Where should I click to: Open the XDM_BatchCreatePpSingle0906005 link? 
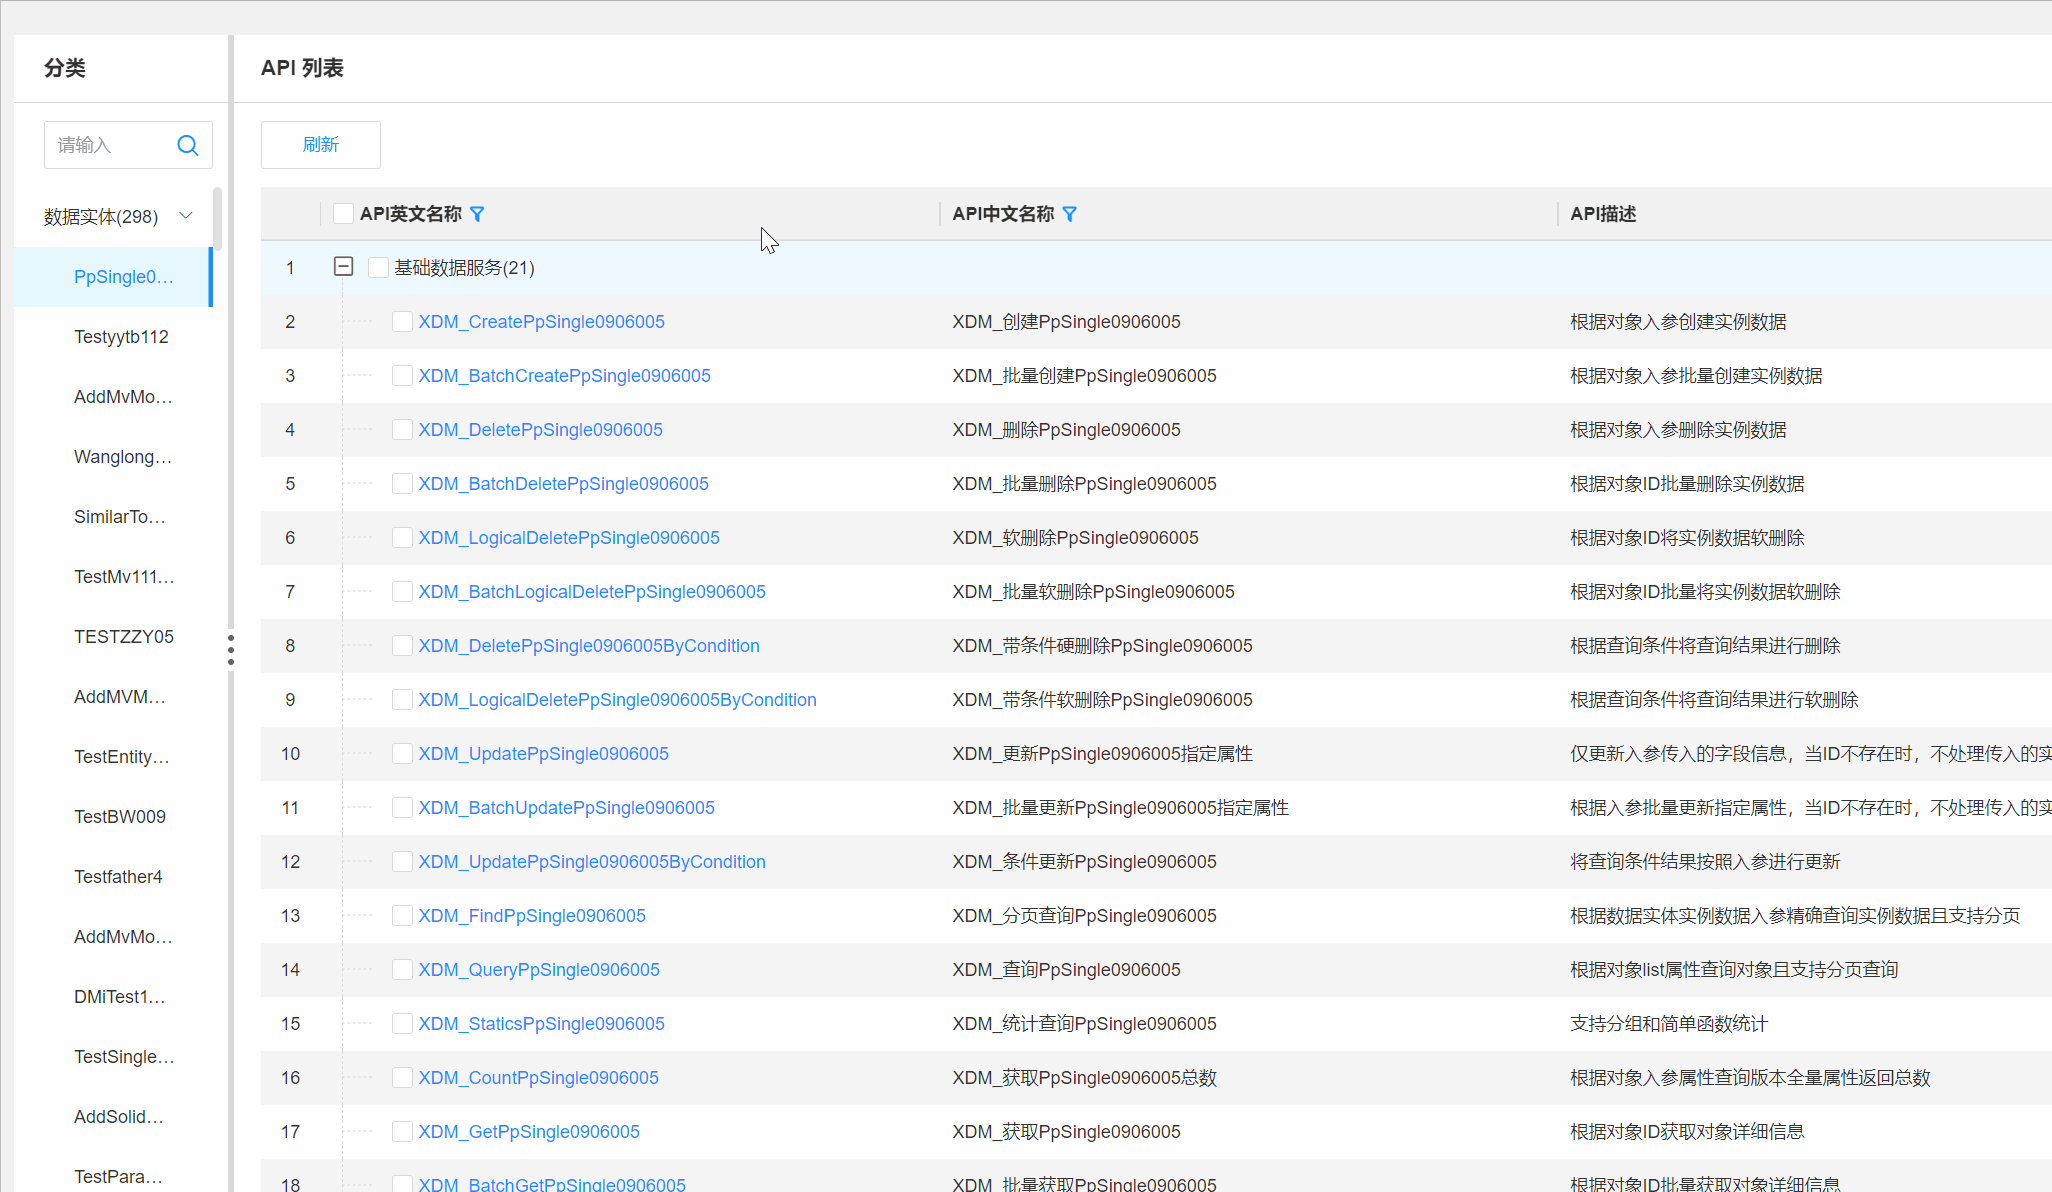click(x=564, y=376)
